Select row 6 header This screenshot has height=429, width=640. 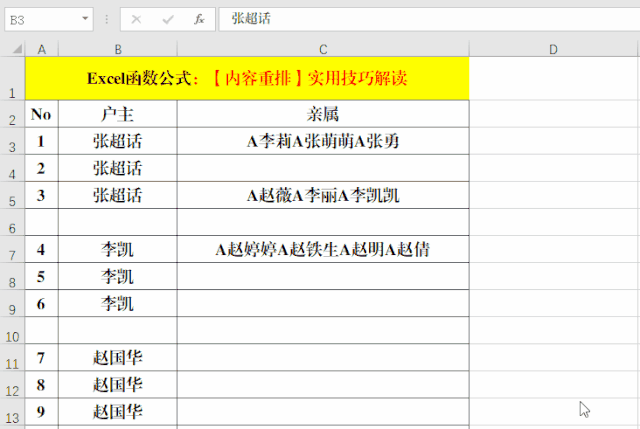[12, 222]
